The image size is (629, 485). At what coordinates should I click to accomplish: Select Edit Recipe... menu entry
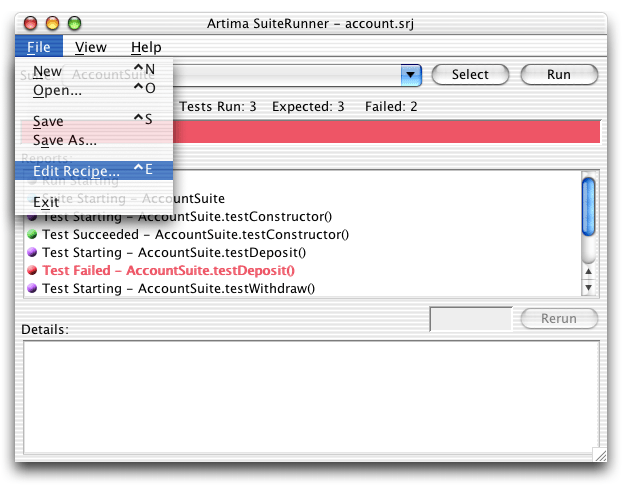[x=94, y=170]
